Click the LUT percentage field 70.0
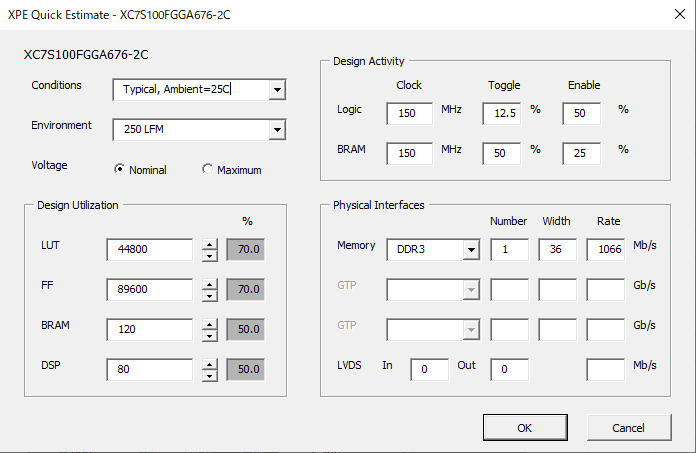 [x=246, y=249]
